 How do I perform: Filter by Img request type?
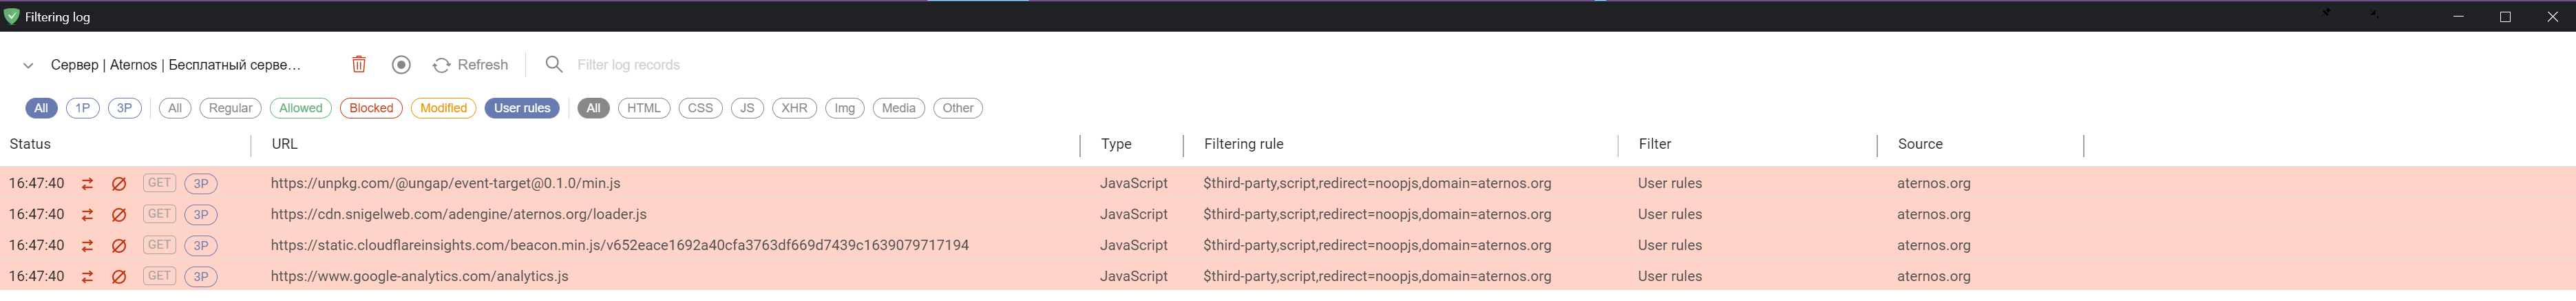[x=845, y=108]
